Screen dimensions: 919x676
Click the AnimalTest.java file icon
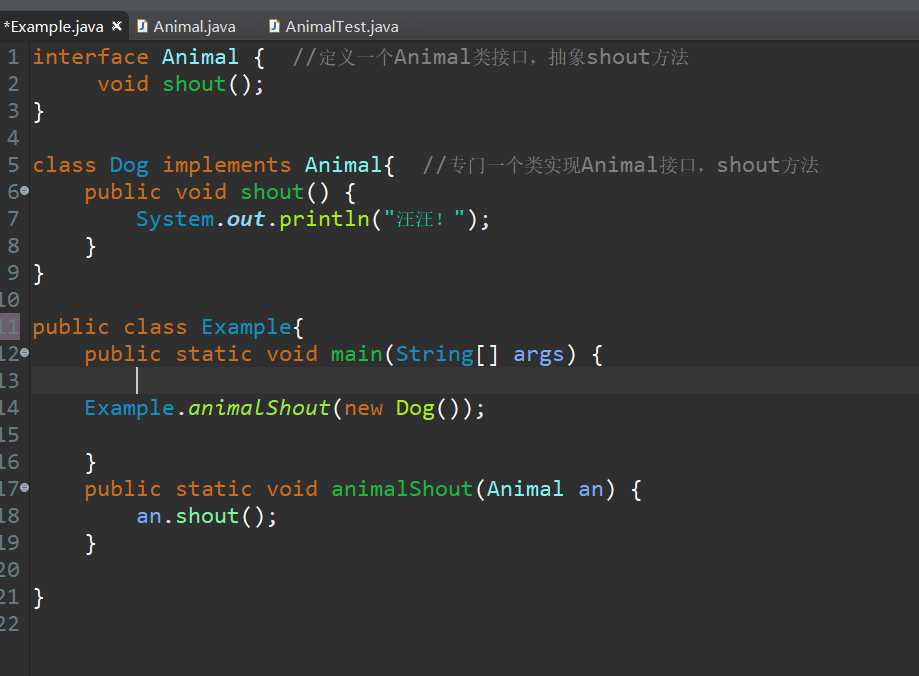tap(274, 26)
